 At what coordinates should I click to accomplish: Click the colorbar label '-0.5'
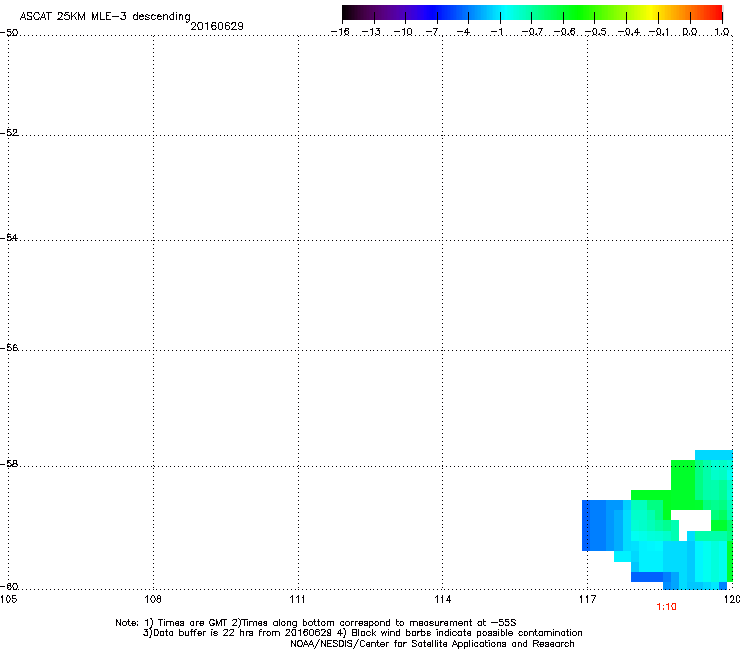point(596,32)
